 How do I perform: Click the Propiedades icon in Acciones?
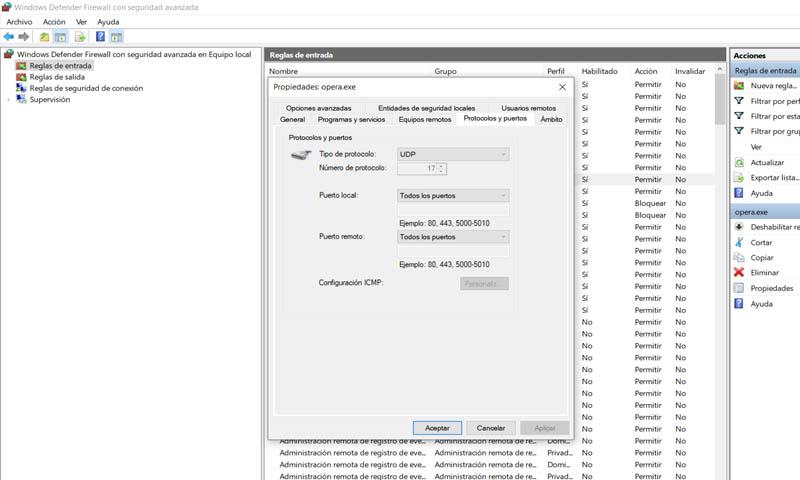pyautogui.click(x=739, y=288)
